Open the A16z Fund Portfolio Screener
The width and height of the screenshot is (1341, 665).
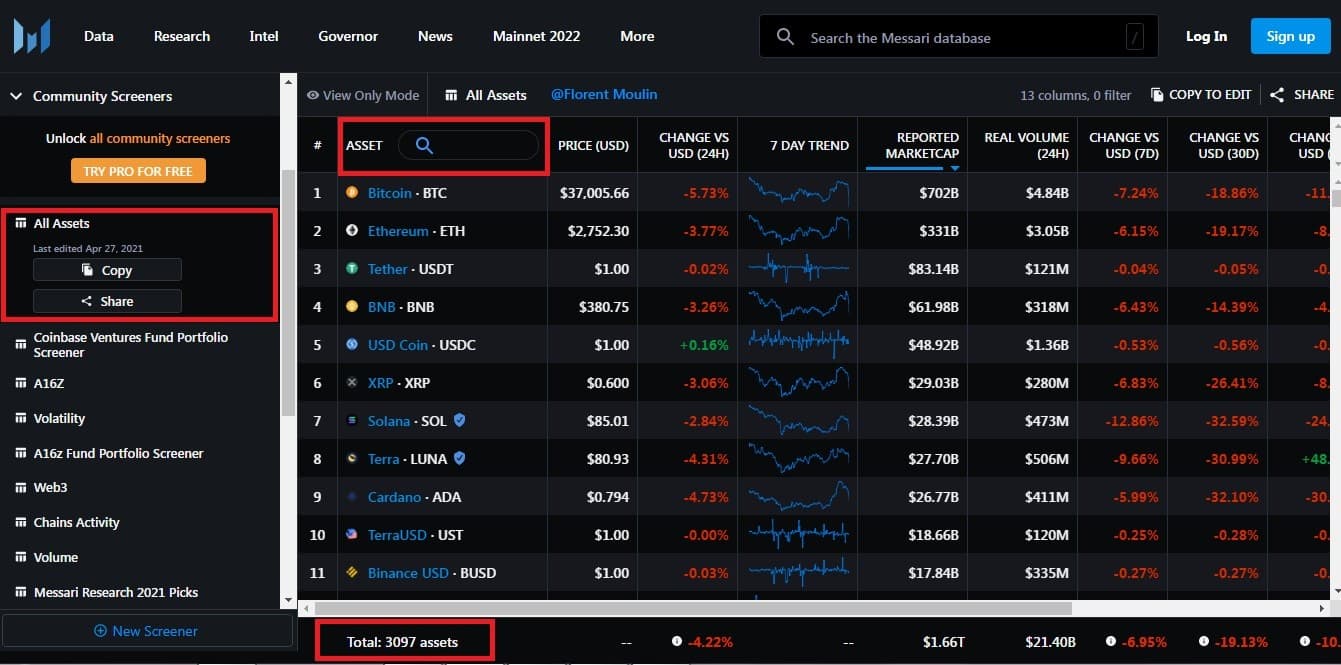pos(118,453)
